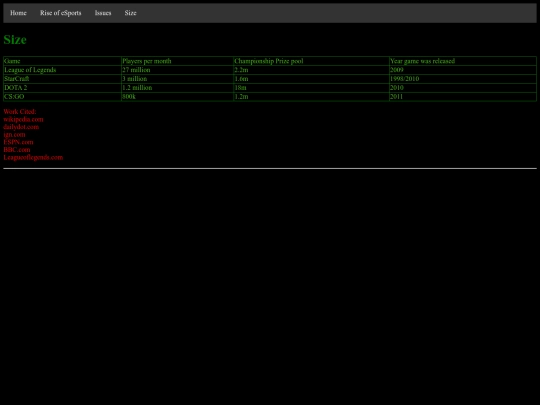Select the 1.2m prize cell

point(311,97)
